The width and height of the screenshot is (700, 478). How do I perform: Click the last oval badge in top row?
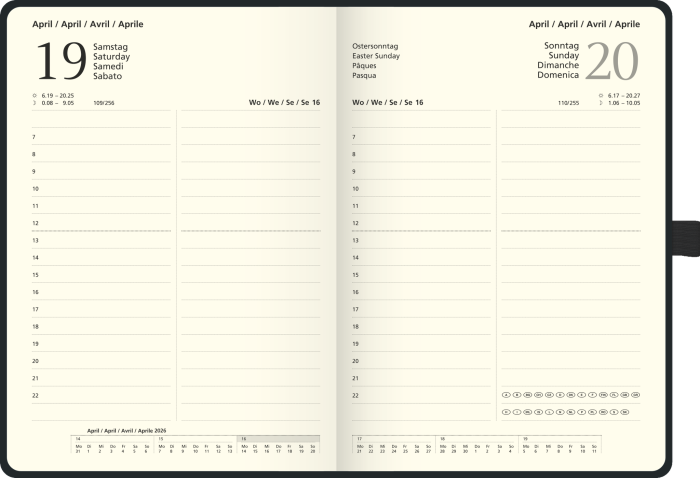coord(635,395)
